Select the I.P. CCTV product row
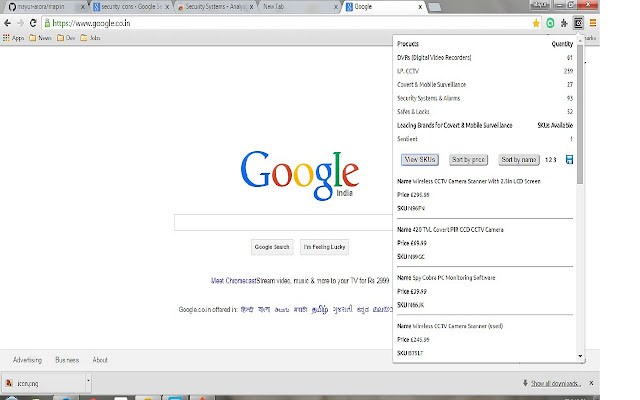 click(485, 71)
